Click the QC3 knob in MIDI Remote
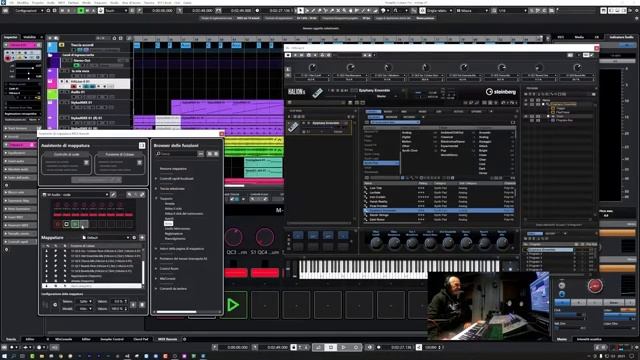This screenshot has width=640, height=360. pyautogui.click(x=234, y=237)
